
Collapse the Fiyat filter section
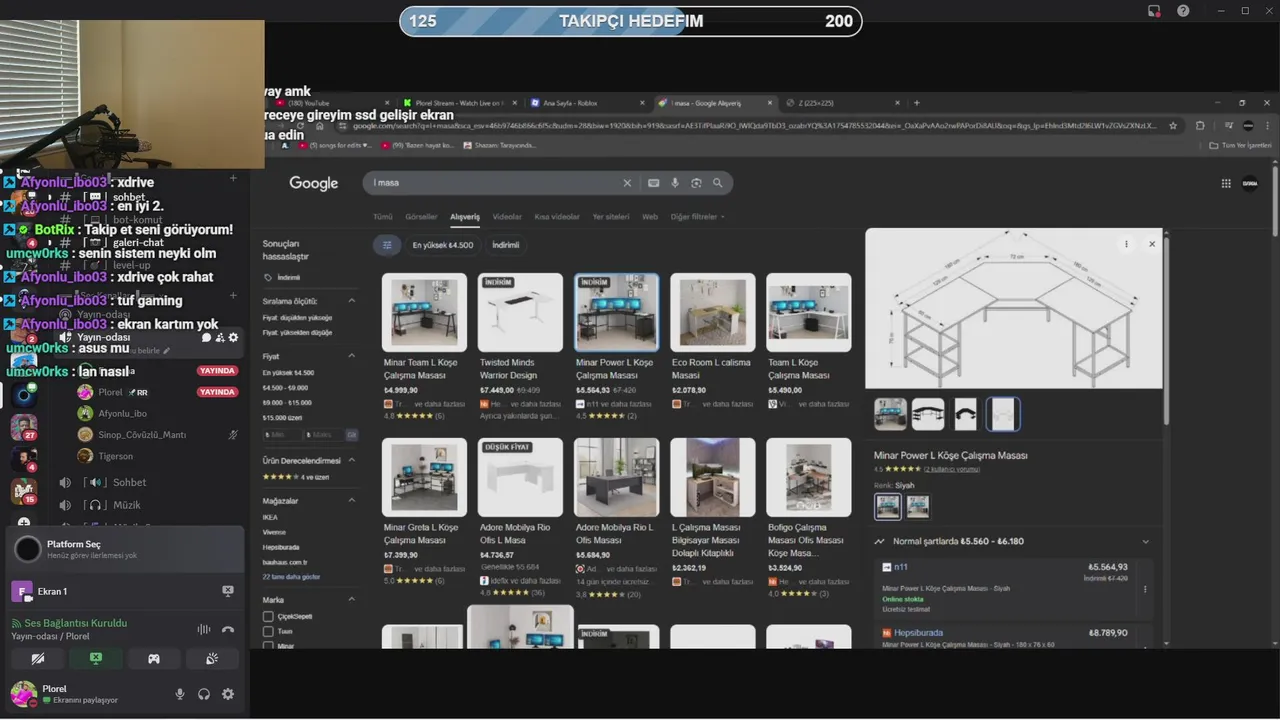point(351,356)
